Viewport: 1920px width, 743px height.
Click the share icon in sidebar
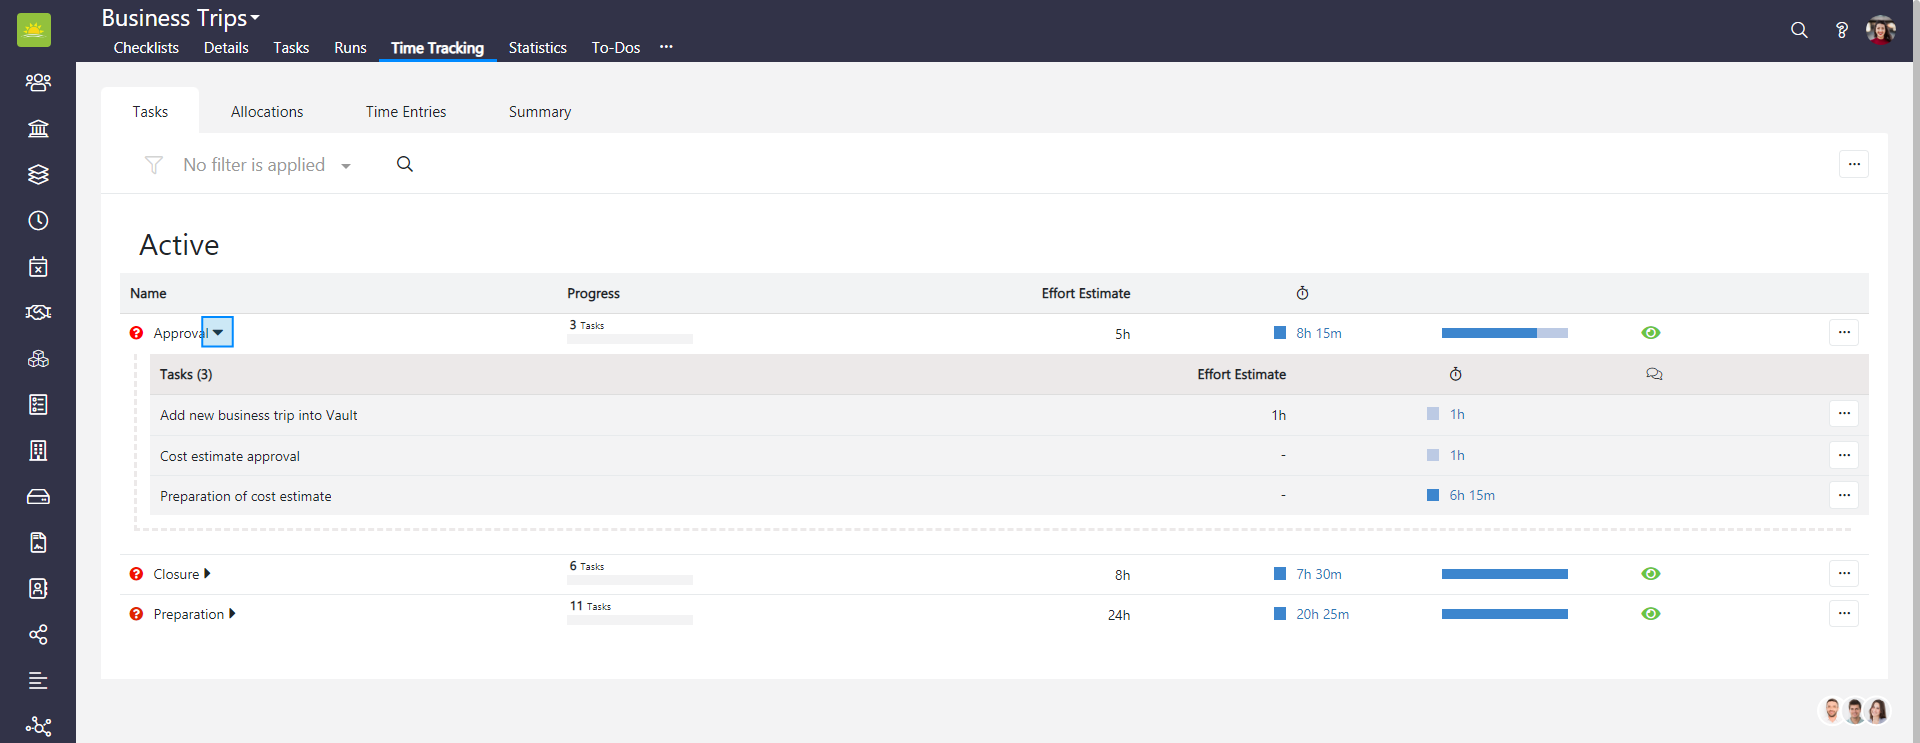[38, 635]
